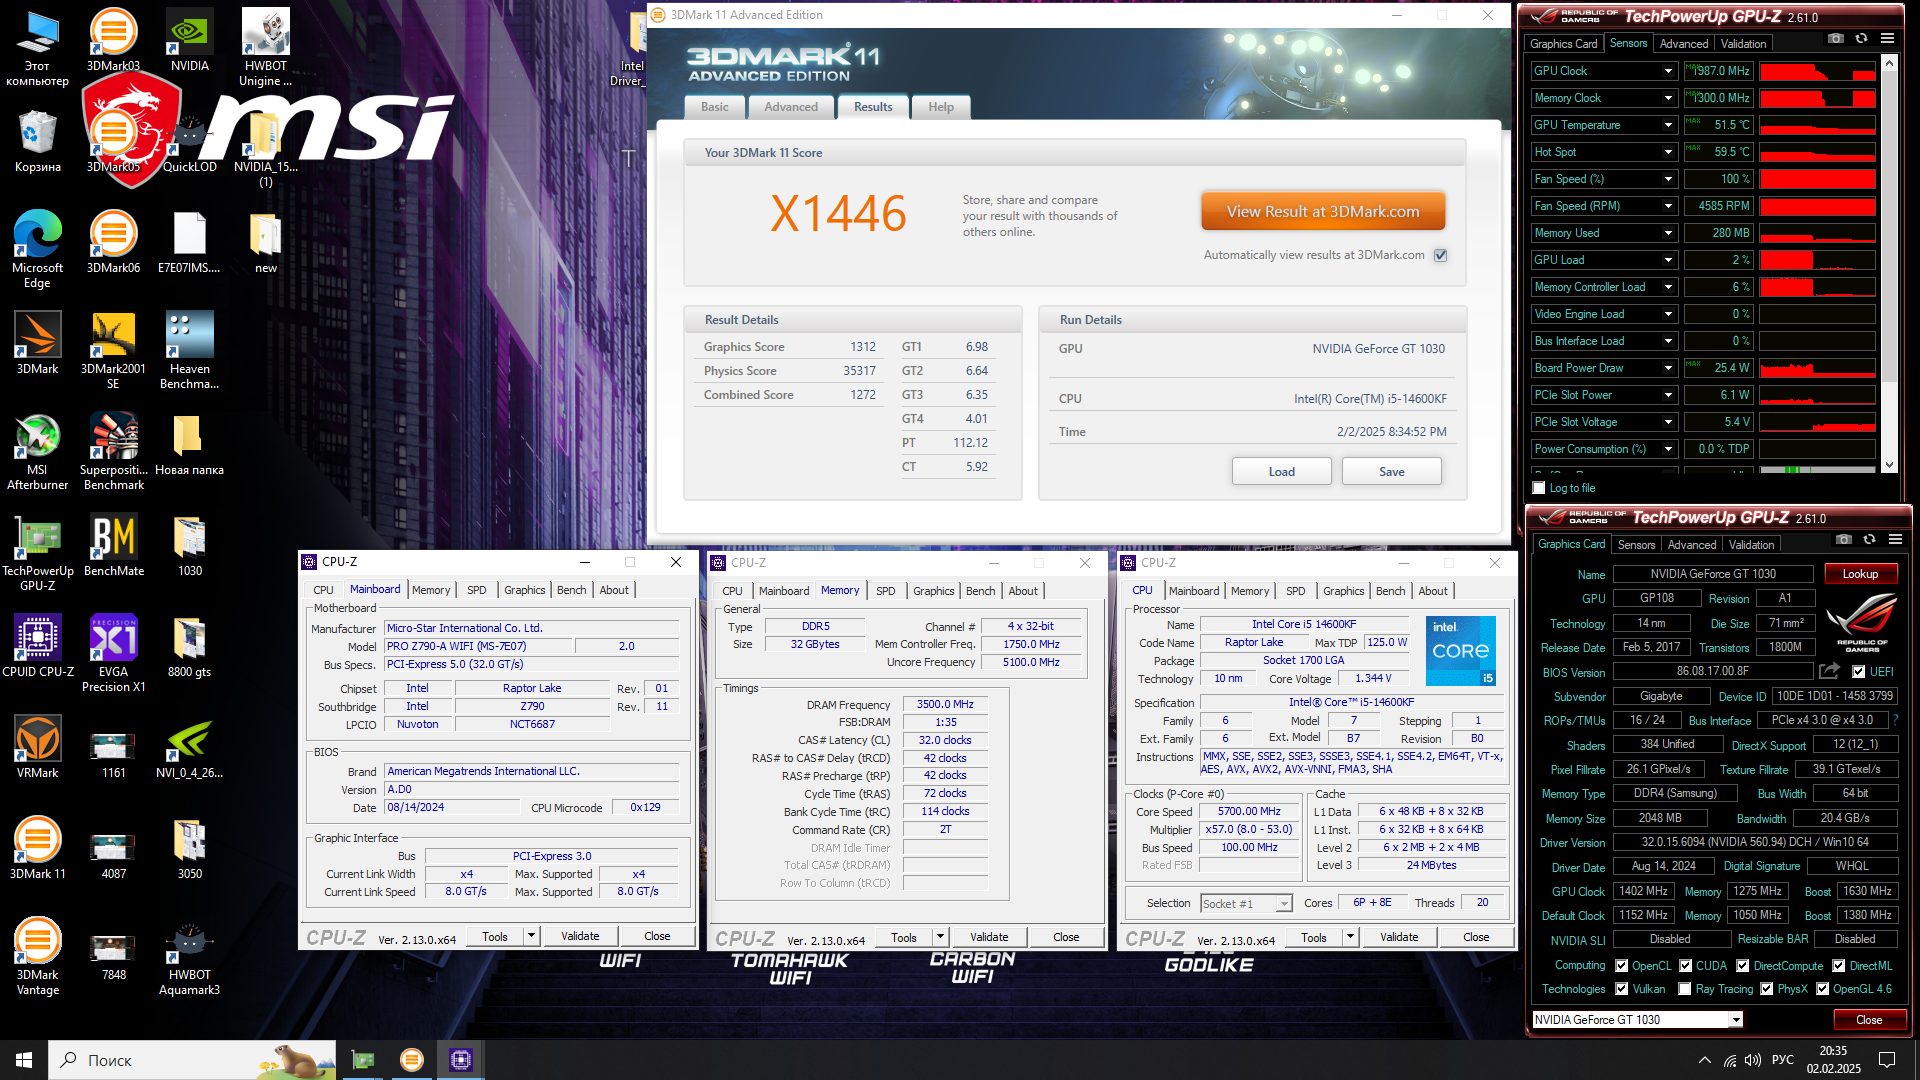The image size is (1920, 1080).
Task: Launch Microsoft Edge from desktop
Action: click(37, 249)
